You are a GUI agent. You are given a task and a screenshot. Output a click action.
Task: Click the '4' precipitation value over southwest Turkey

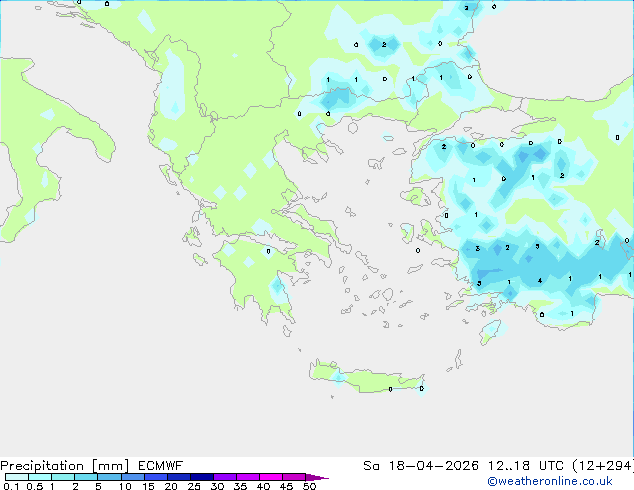pyautogui.click(x=540, y=281)
